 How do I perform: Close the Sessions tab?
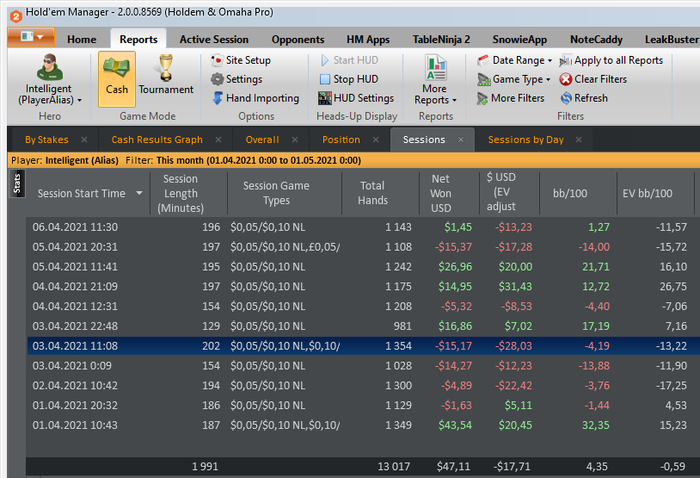[x=461, y=140]
